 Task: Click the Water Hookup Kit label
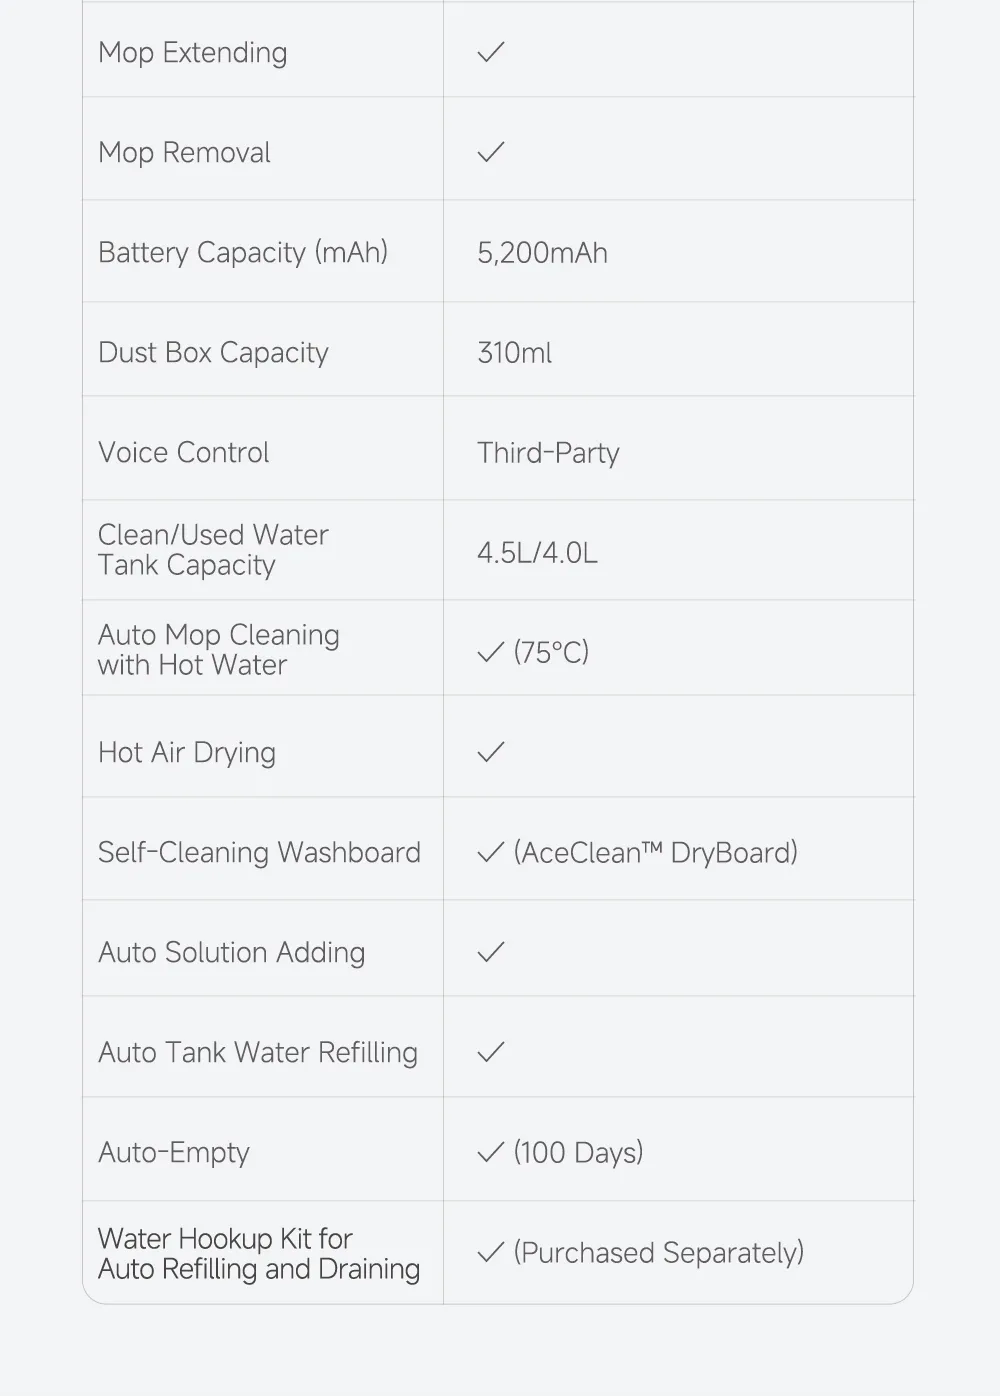tap(259, 1253)
